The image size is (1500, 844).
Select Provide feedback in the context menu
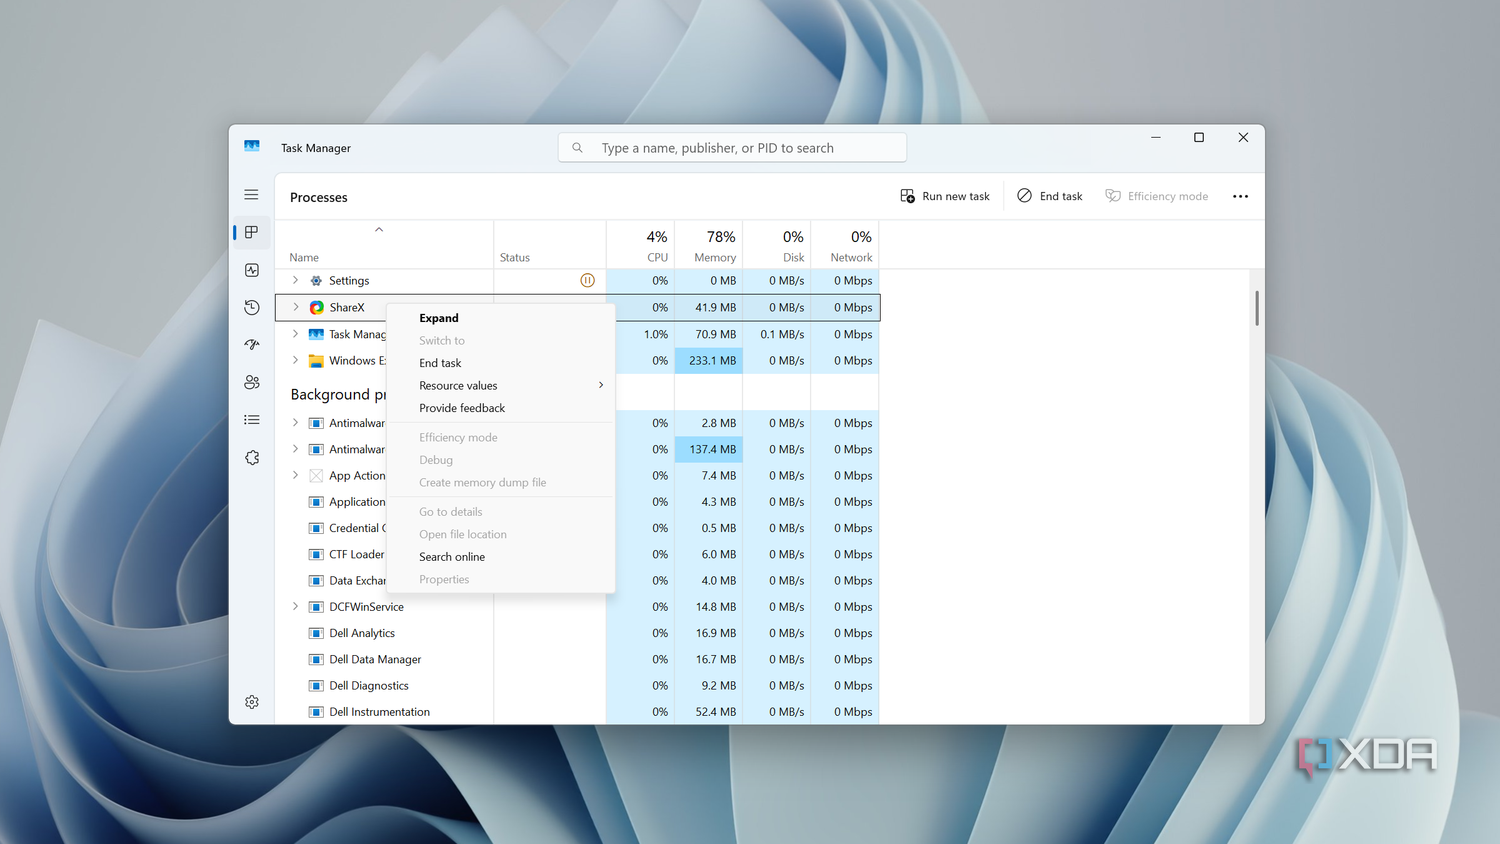click(501, 408)
